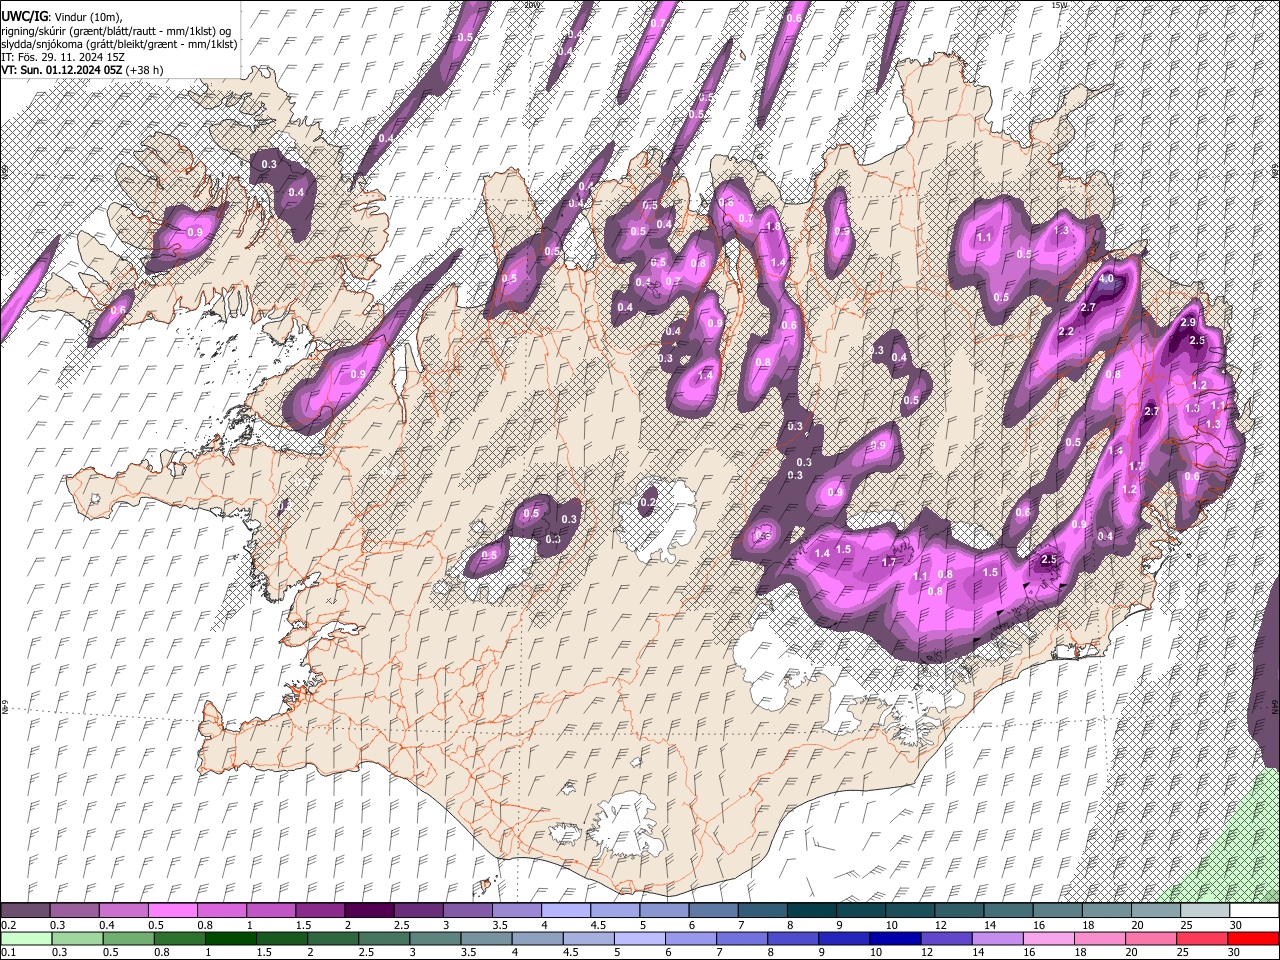Screen dimensions: 1280x960
Task: Click the '4.5' label in the top legend row
Action: [598, 925]
